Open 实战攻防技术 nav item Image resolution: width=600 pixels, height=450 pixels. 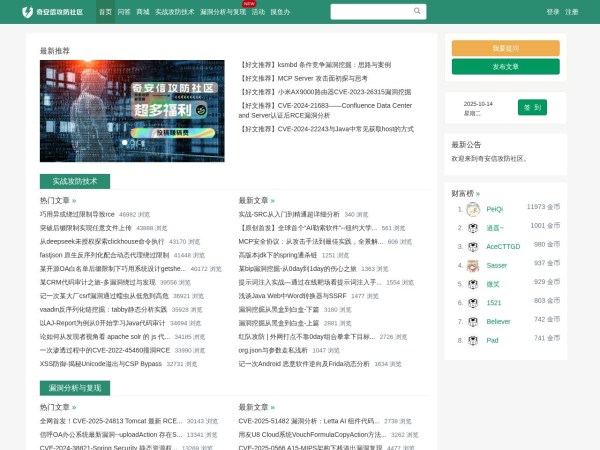(174, 12)
